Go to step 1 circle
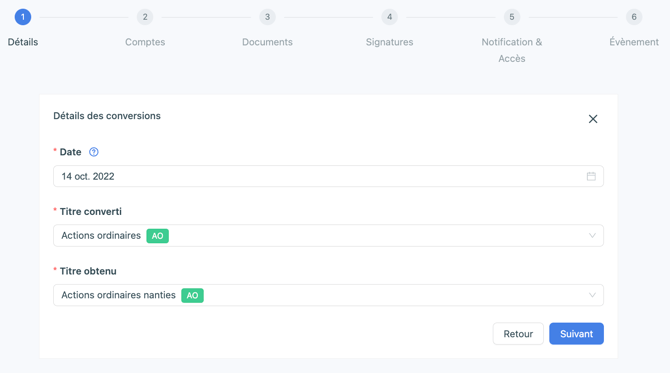 click(23, 17)
